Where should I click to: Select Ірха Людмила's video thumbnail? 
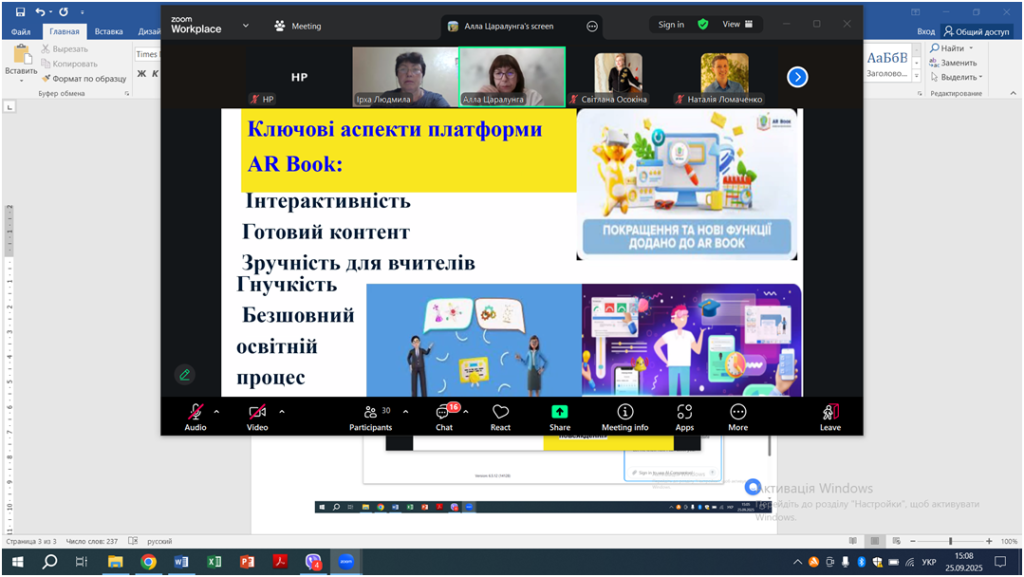coord(405,76)
